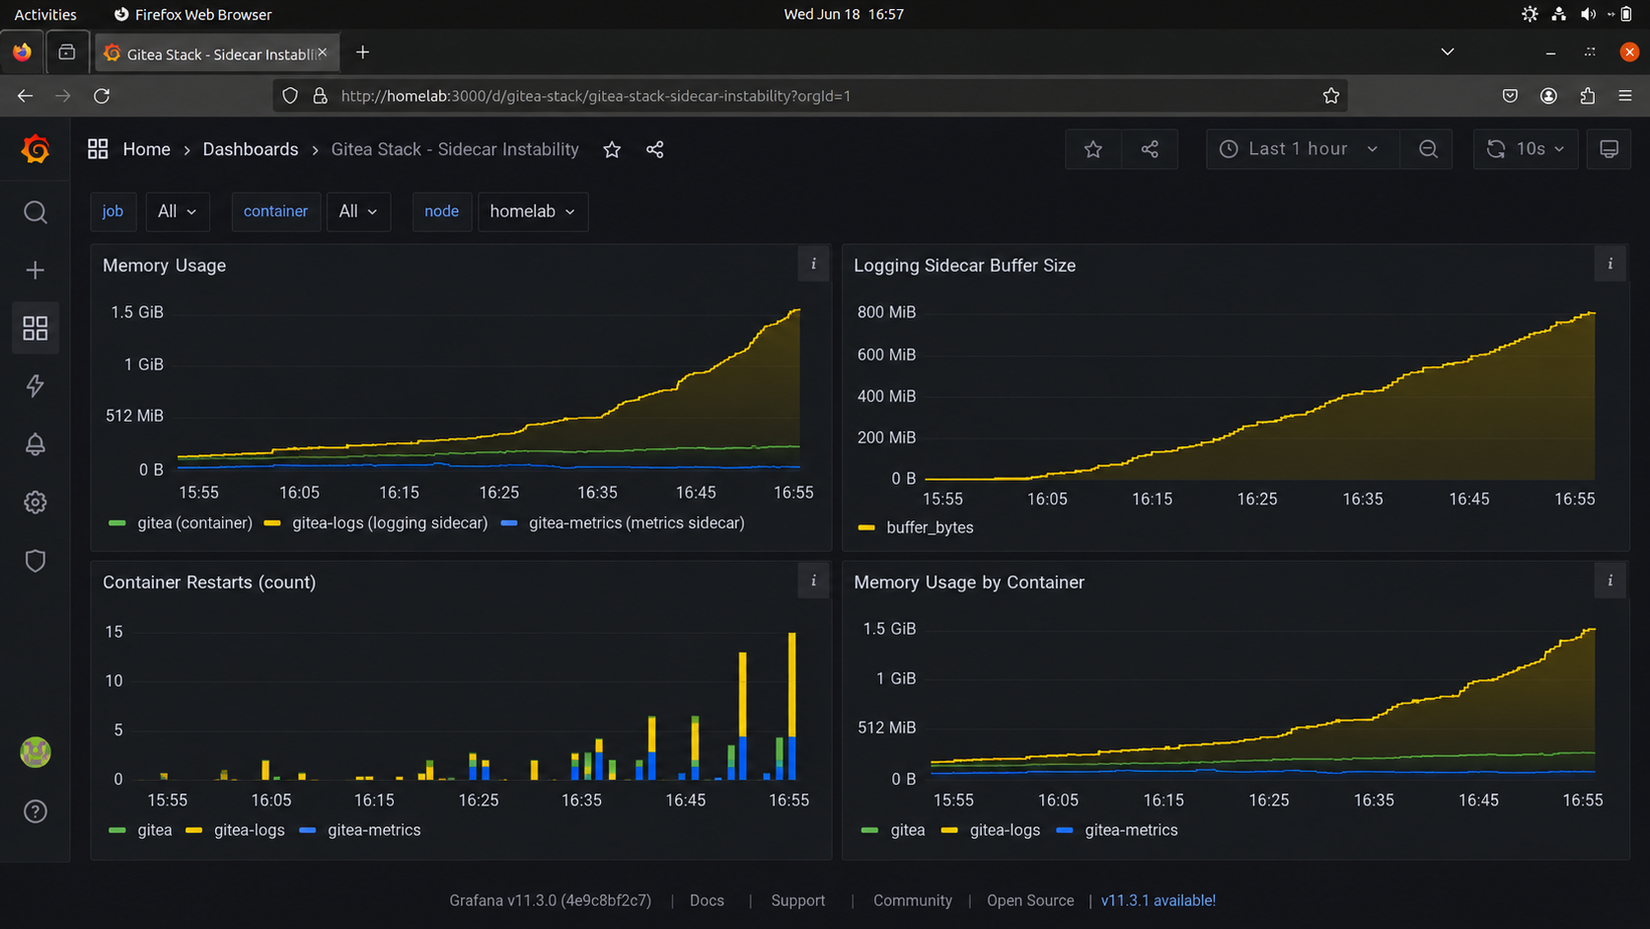
Task: Refresh the dashboard with the refresh icon
Action: click(1496, 149)
